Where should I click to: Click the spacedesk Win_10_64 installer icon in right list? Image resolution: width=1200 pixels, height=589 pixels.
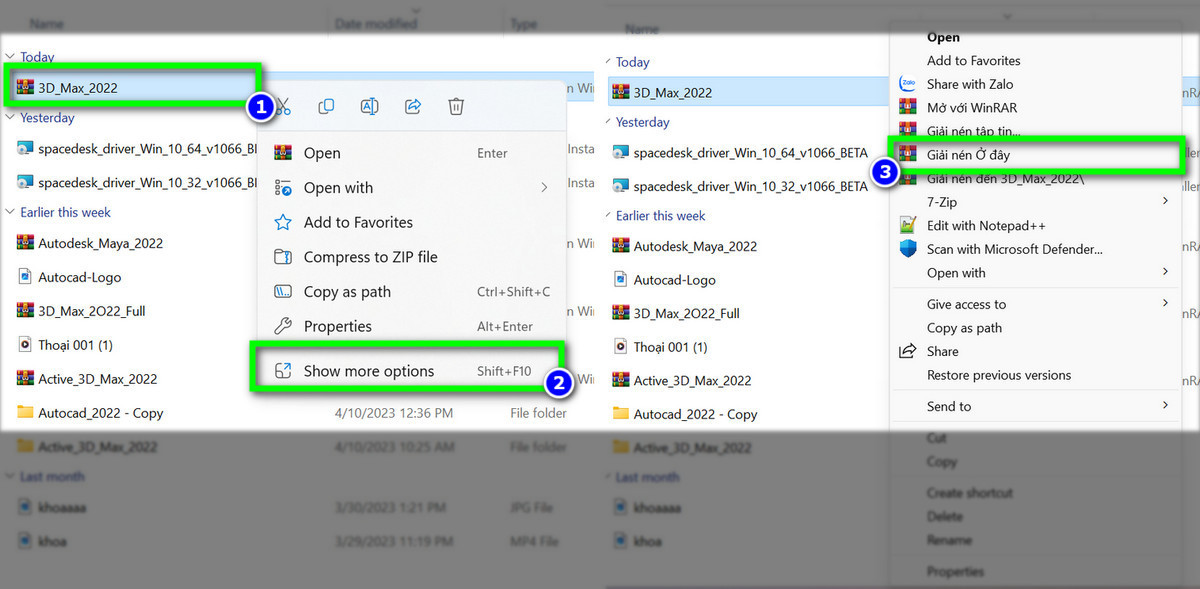coord(621,153)
